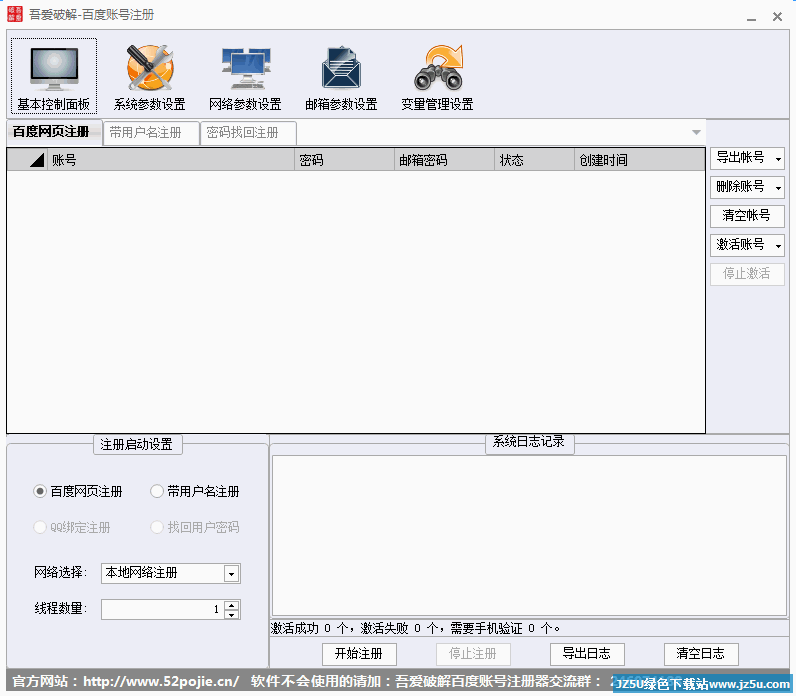The height and width of the screenshot is (696, 796).
Task: Open 网络参数设置 computers icon
Action: pos(246,77)
